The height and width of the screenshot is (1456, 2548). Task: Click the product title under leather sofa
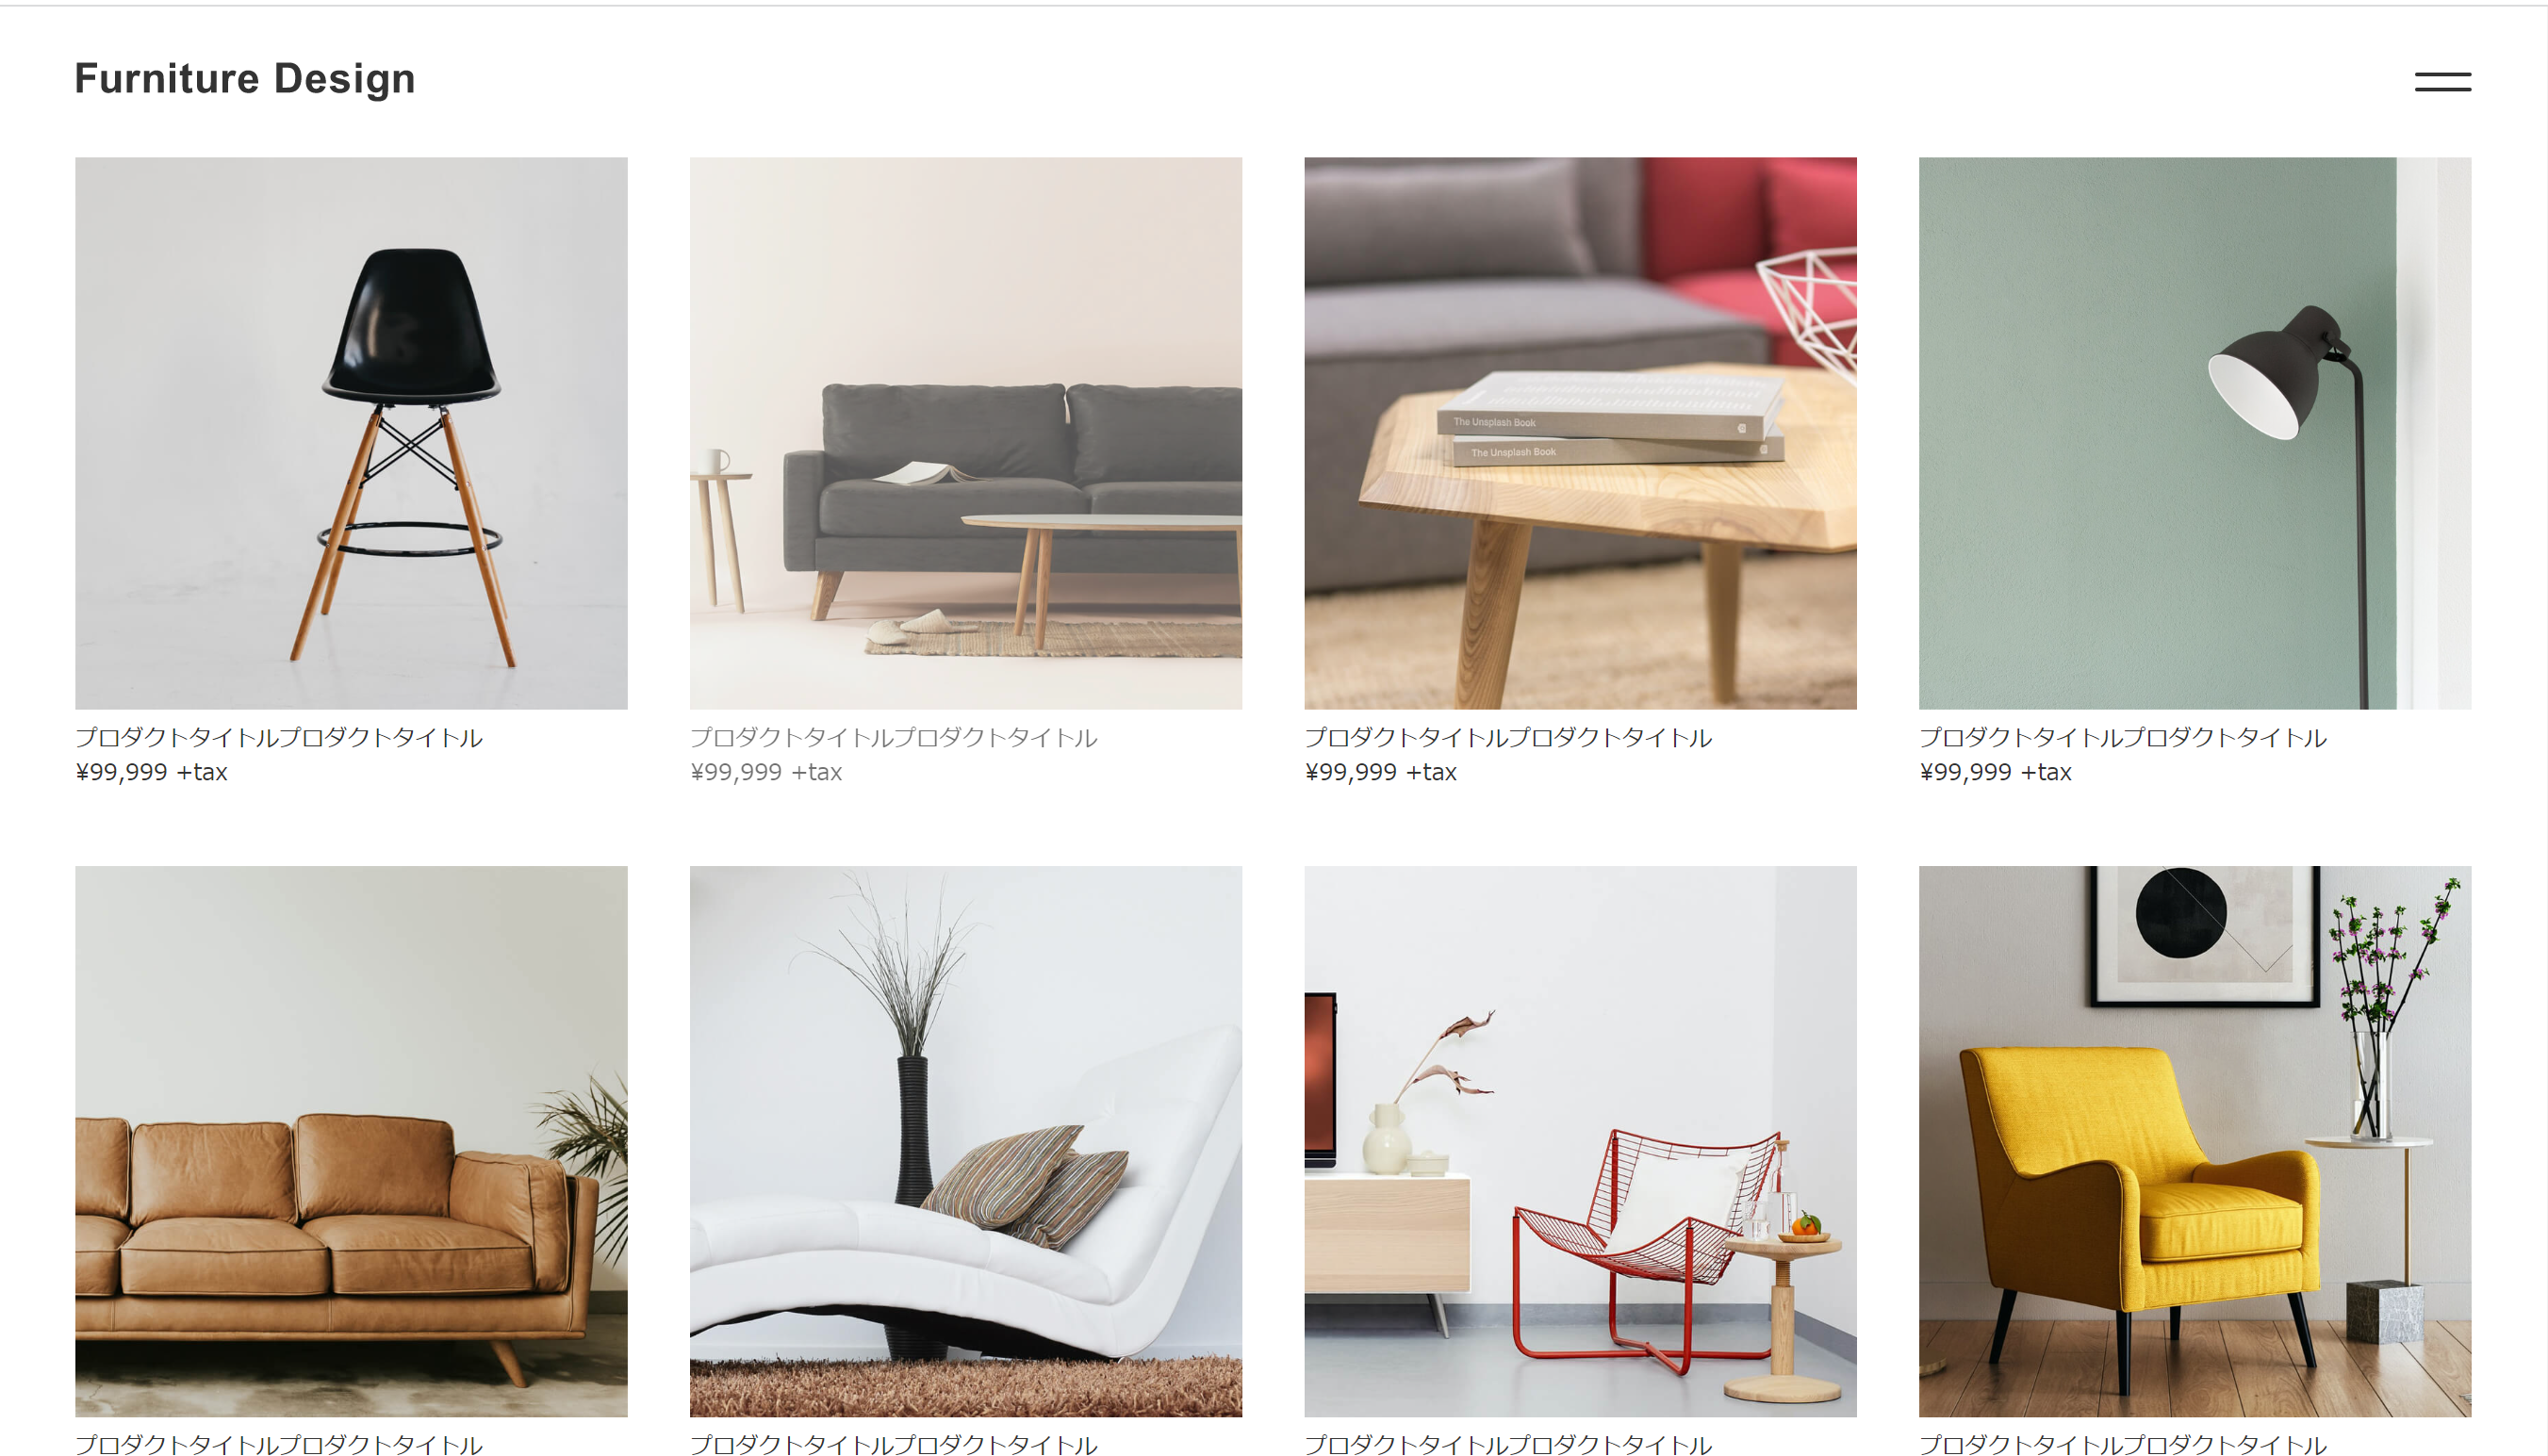[x=279, y=1444]
